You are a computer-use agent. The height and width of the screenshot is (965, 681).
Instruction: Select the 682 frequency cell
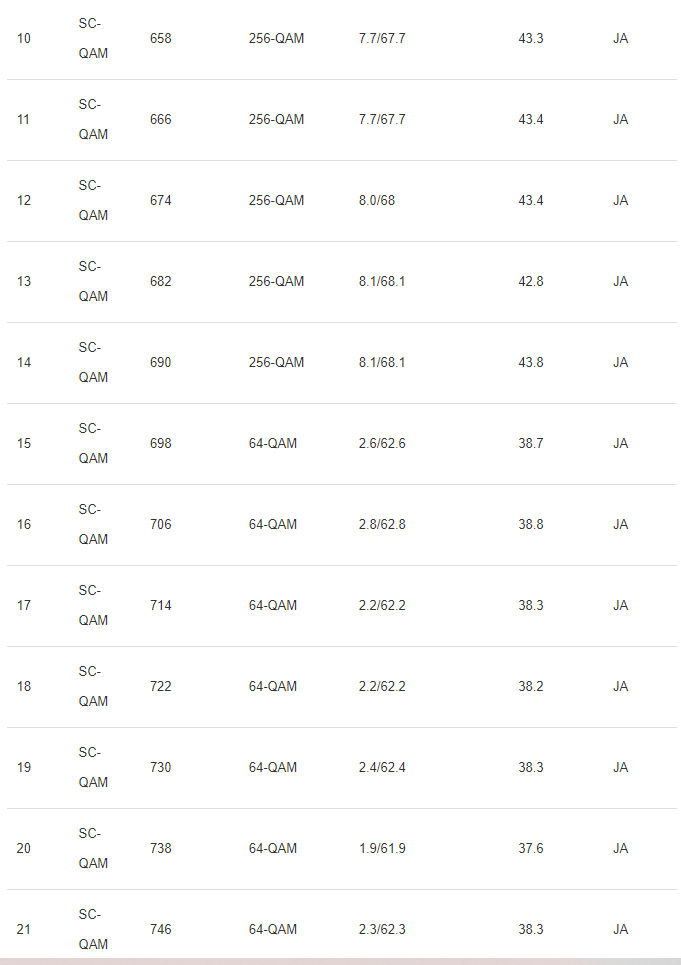coord(160,282)
